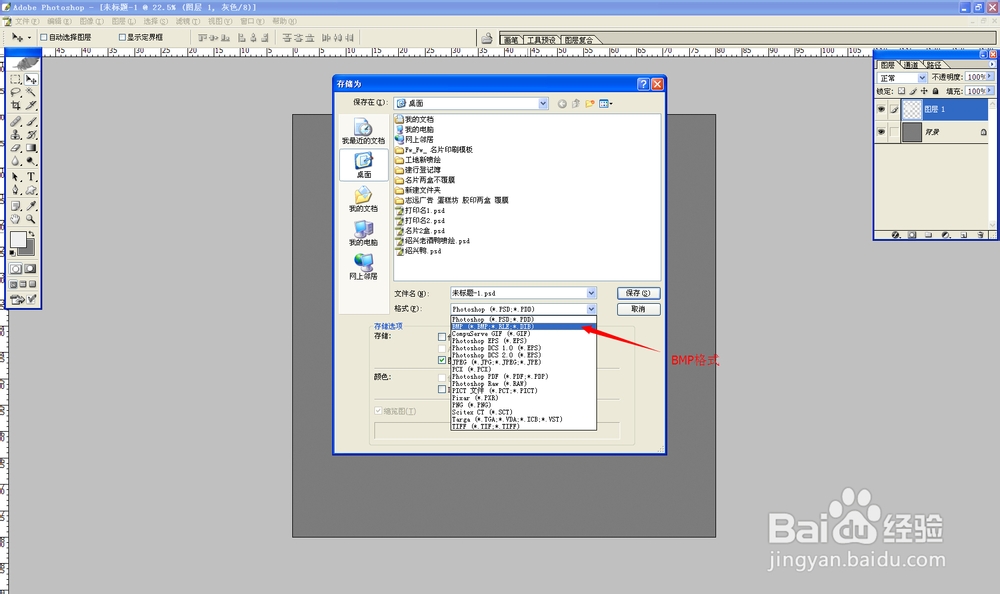Collapse the 格式 dropdown arrow
Viewport: 1000px width, 594px height.
click(x=591, y=309)
